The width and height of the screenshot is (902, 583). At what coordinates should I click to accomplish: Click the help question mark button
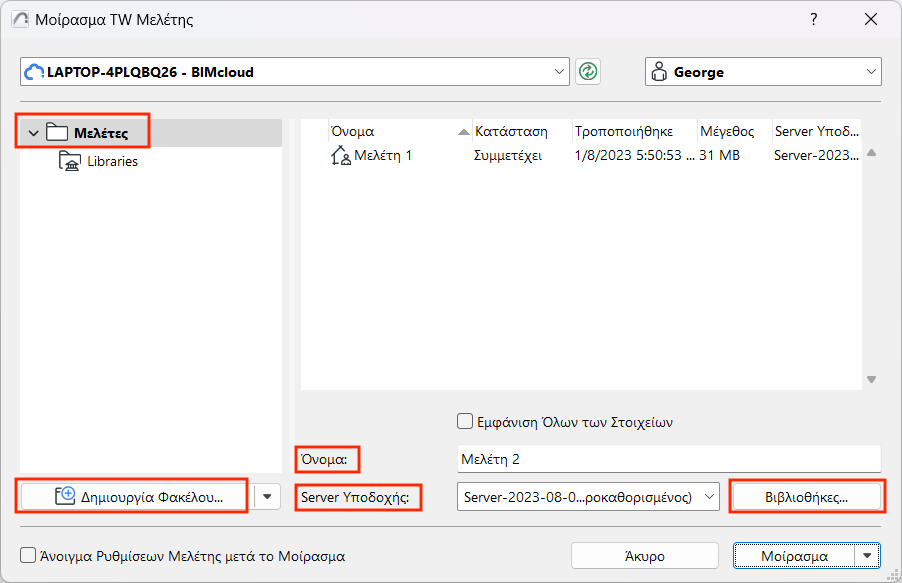click(x=813, y=19)
